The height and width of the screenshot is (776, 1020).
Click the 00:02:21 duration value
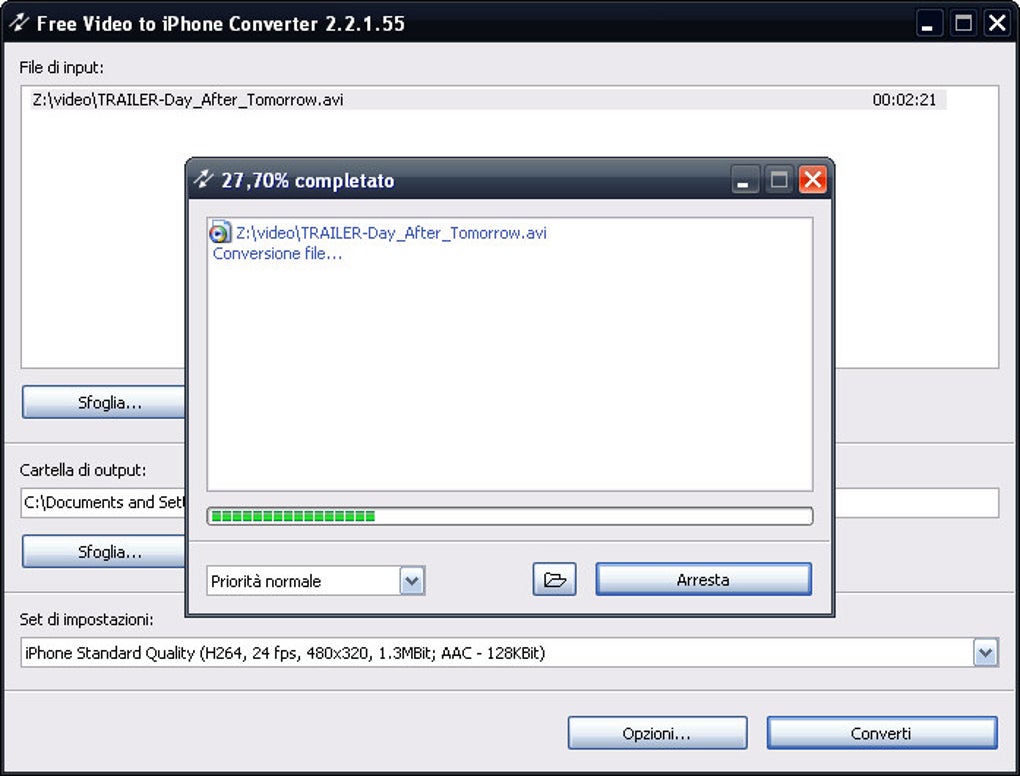point(904,100)
